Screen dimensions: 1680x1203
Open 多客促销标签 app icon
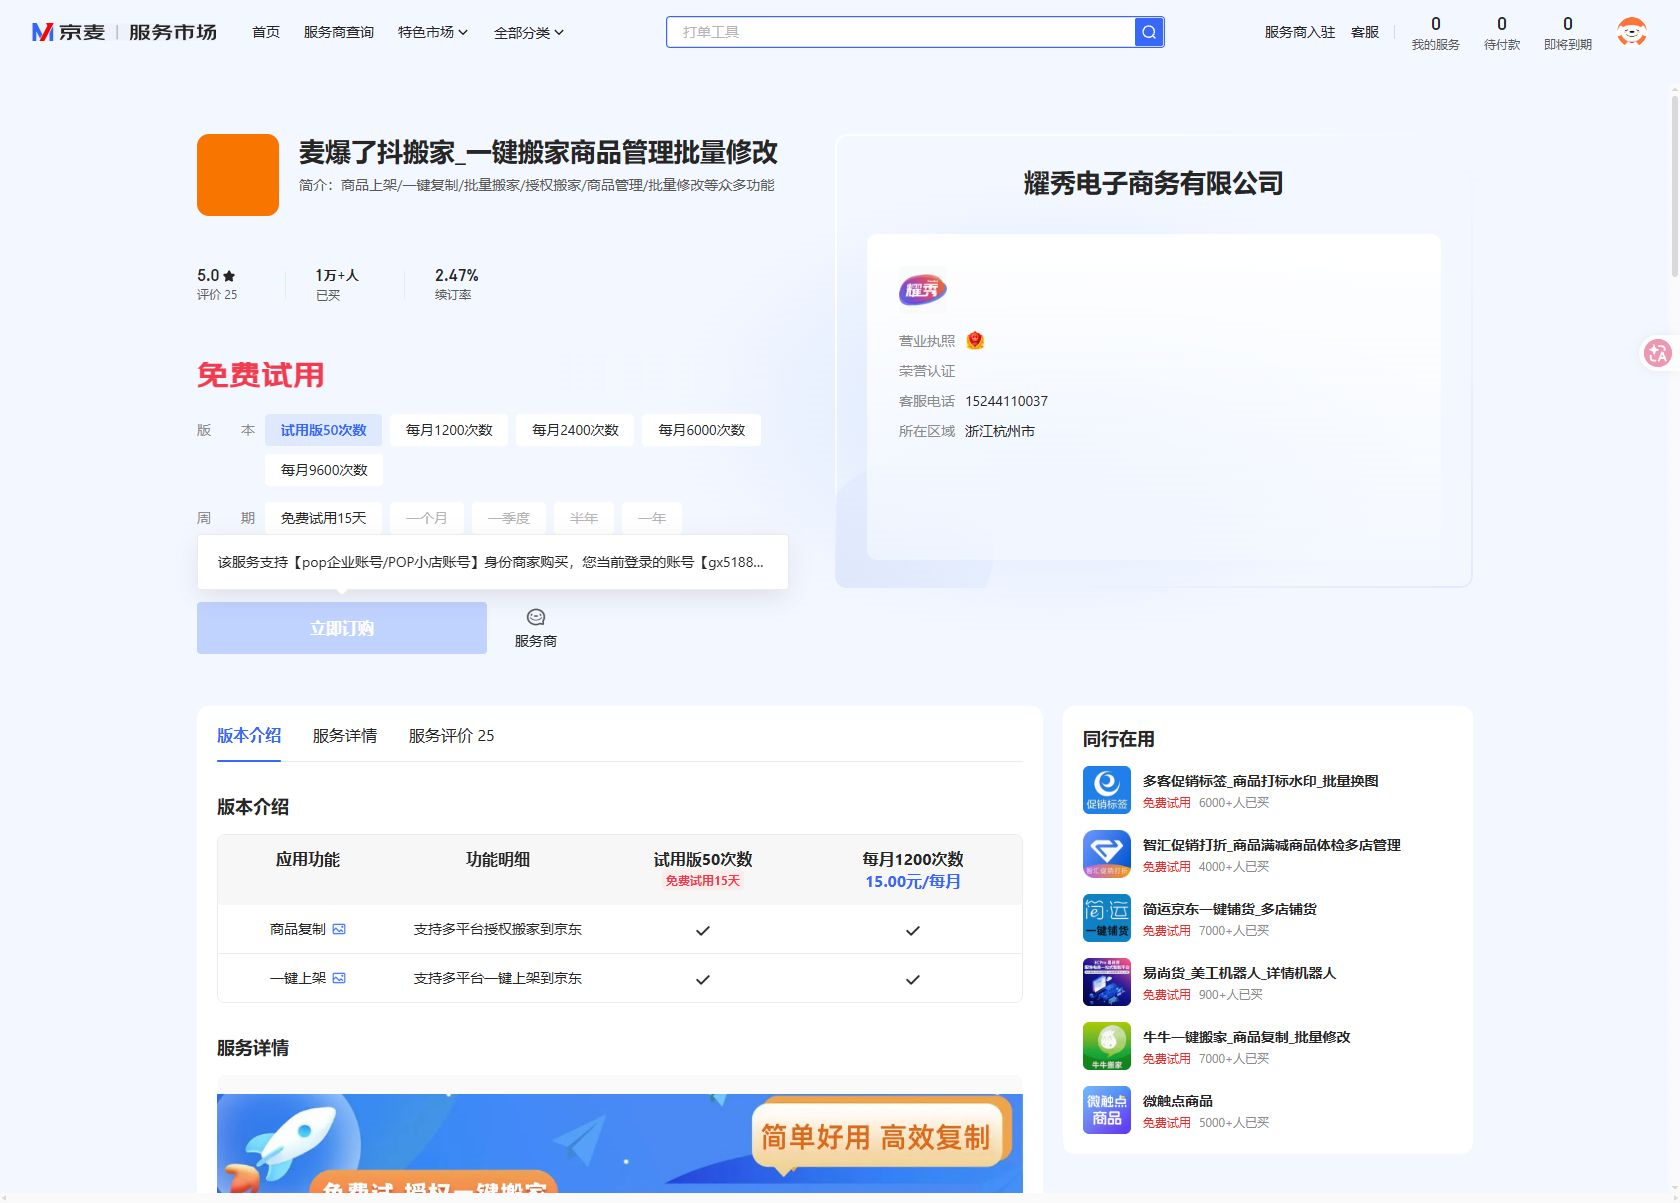[1106, 790]
